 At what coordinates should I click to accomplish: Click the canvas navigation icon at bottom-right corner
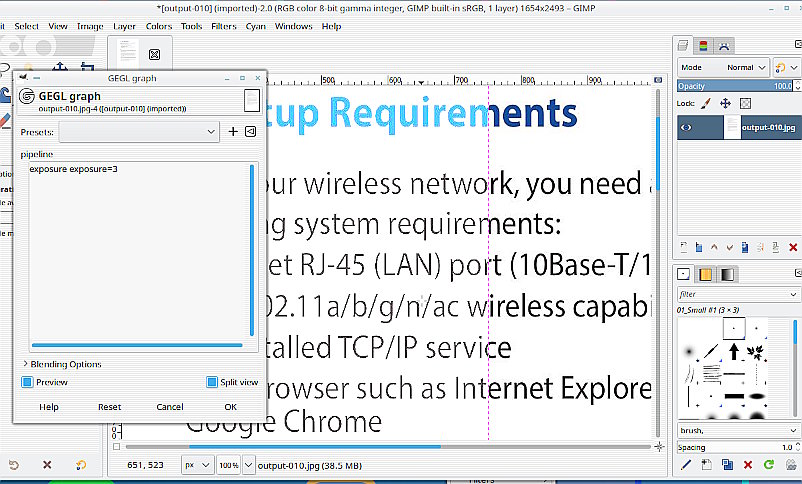(x=659, y=447)
